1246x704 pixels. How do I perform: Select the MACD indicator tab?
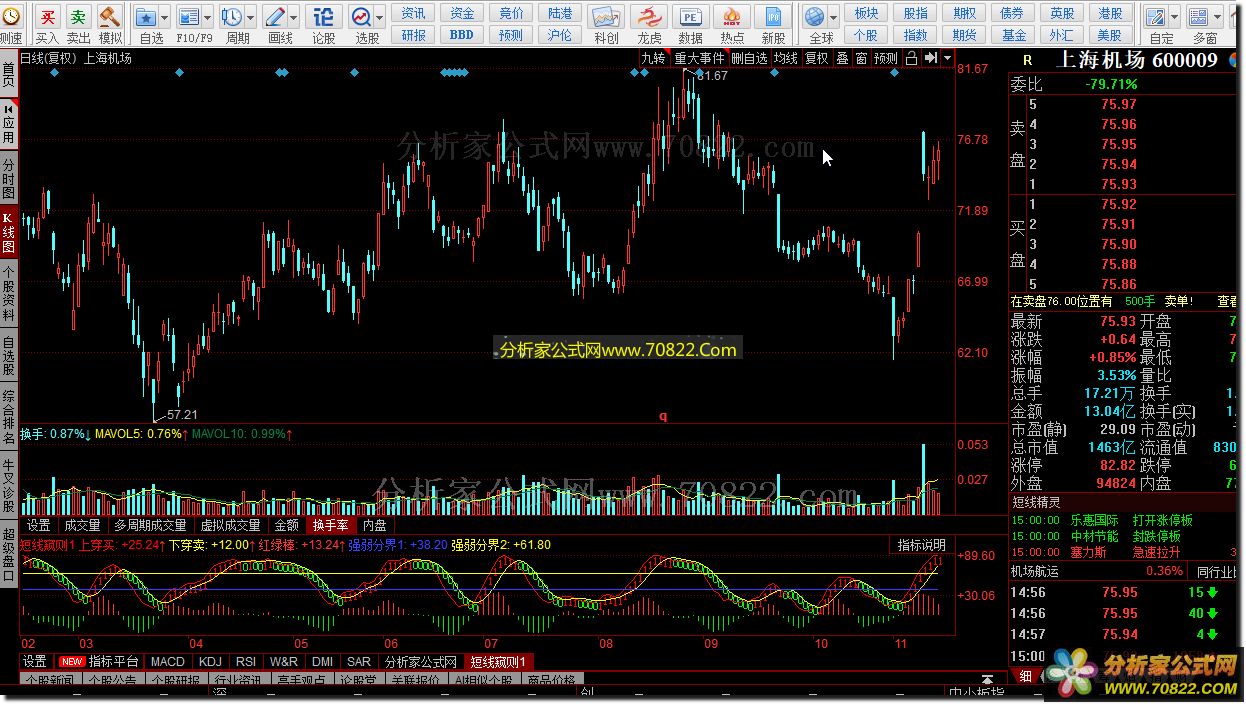pos(168,662)
